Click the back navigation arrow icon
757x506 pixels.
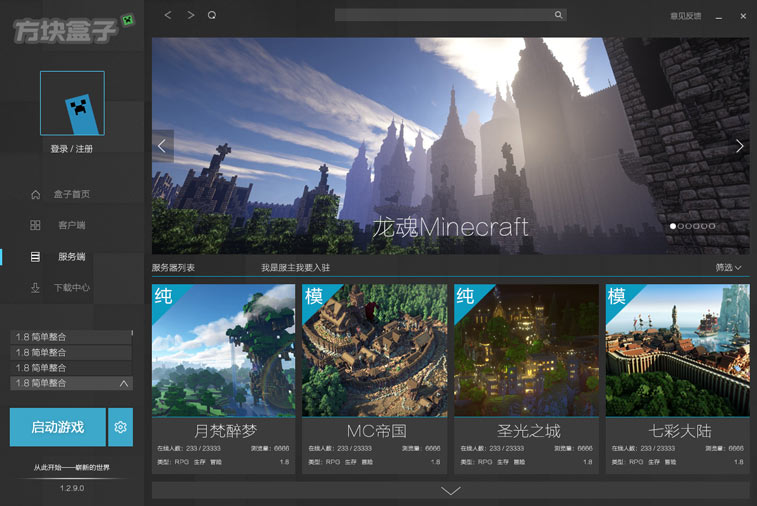tap(167, 15)
